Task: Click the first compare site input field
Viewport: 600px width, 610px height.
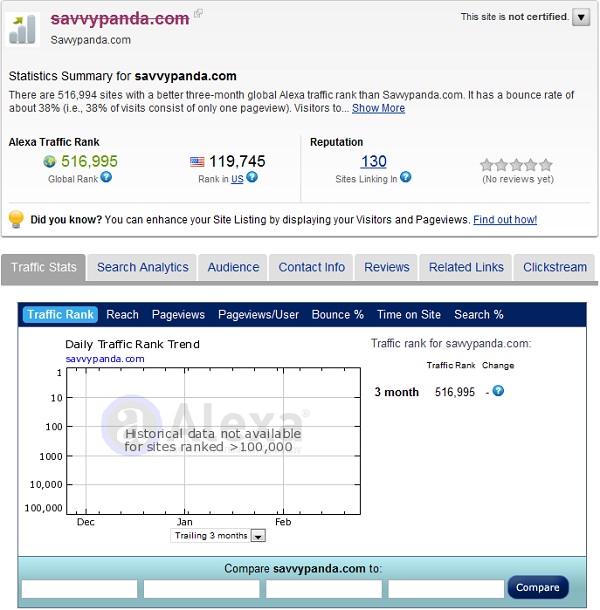Action: pyautogui.click(x=80, y=588)
